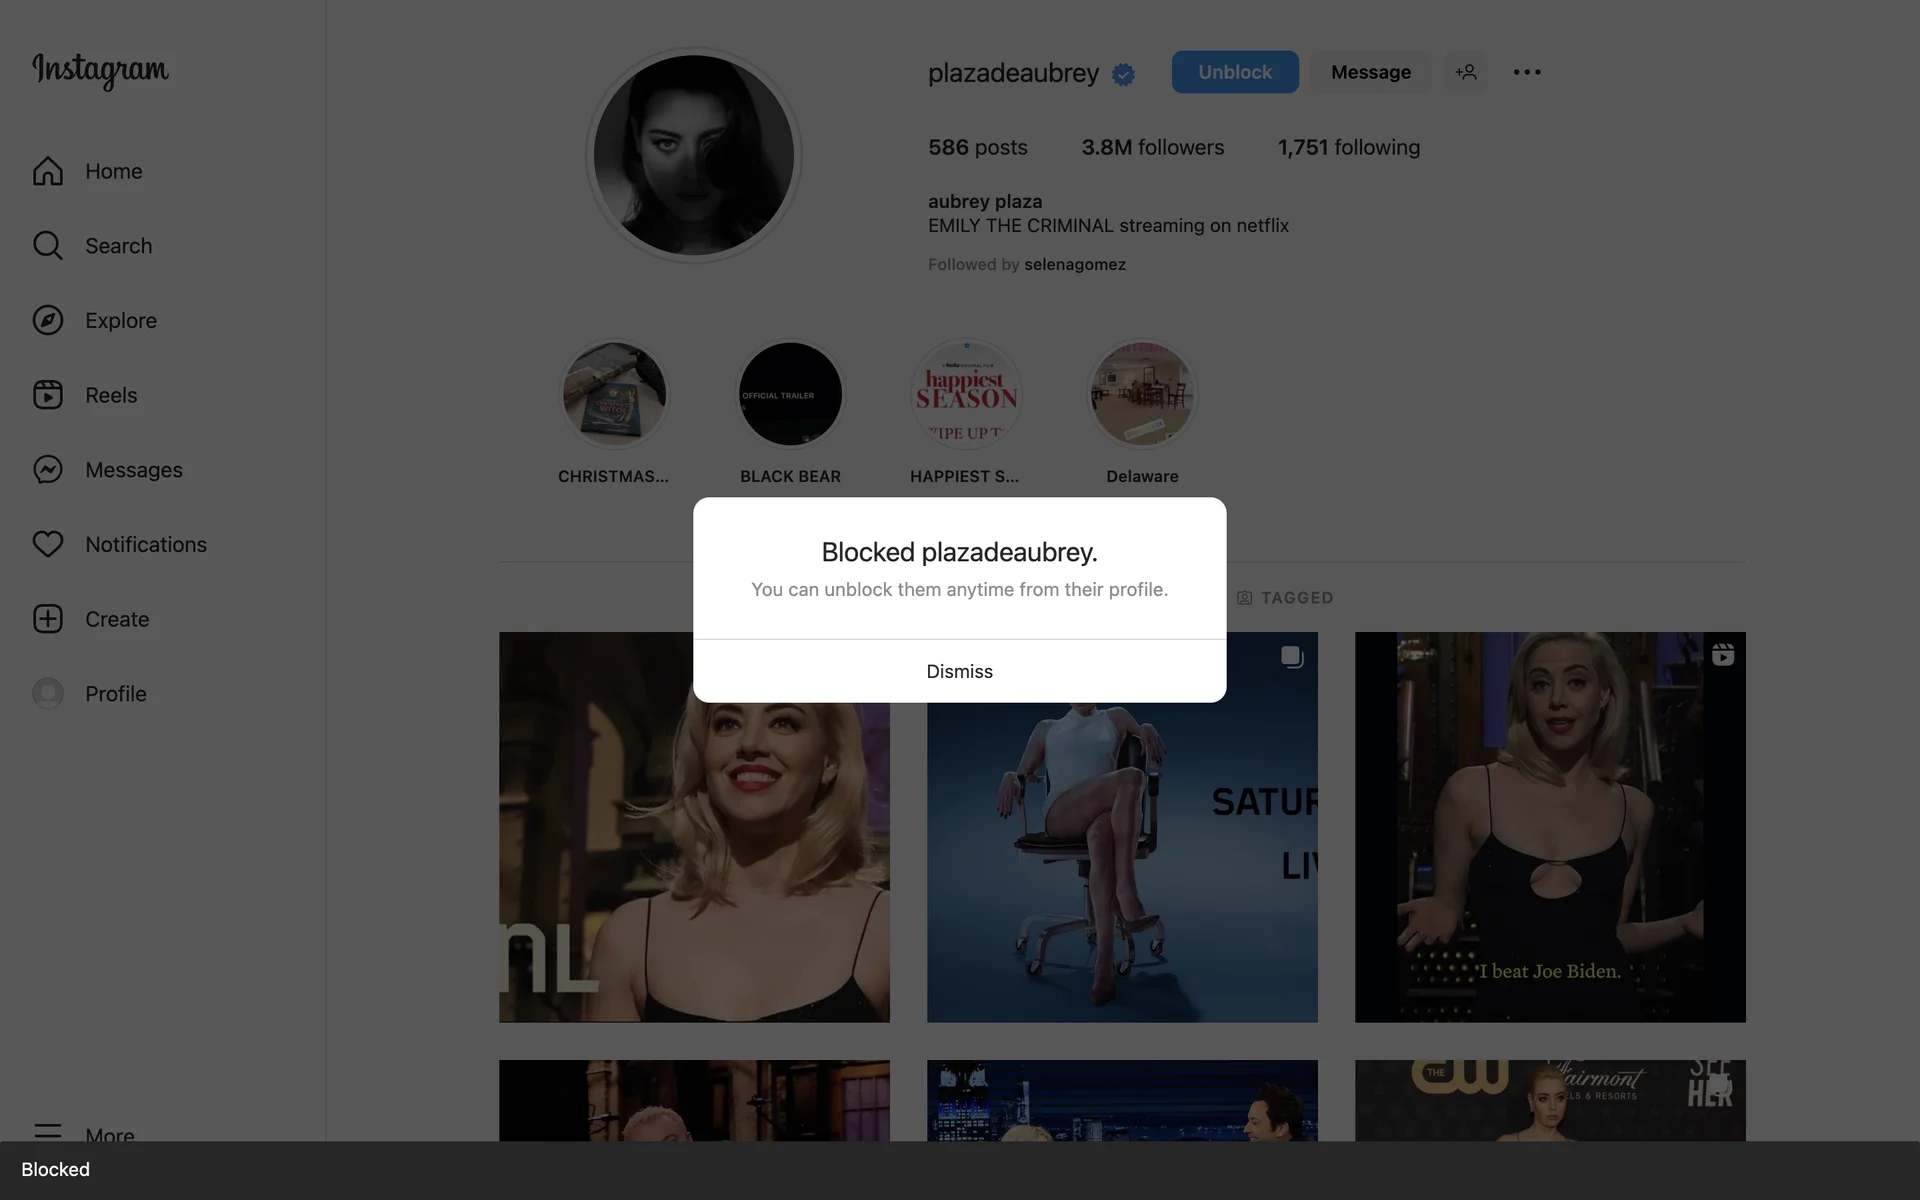Open the Explore compass icon
The height and width of the screenshot is (1200, 1920).
(48, 320)
